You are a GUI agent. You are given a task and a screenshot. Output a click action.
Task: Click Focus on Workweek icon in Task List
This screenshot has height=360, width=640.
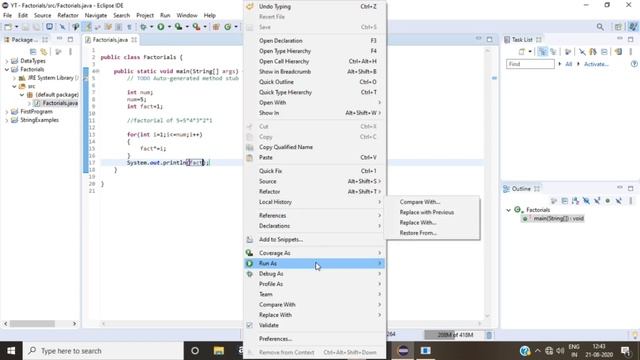(x=568, y=52)
